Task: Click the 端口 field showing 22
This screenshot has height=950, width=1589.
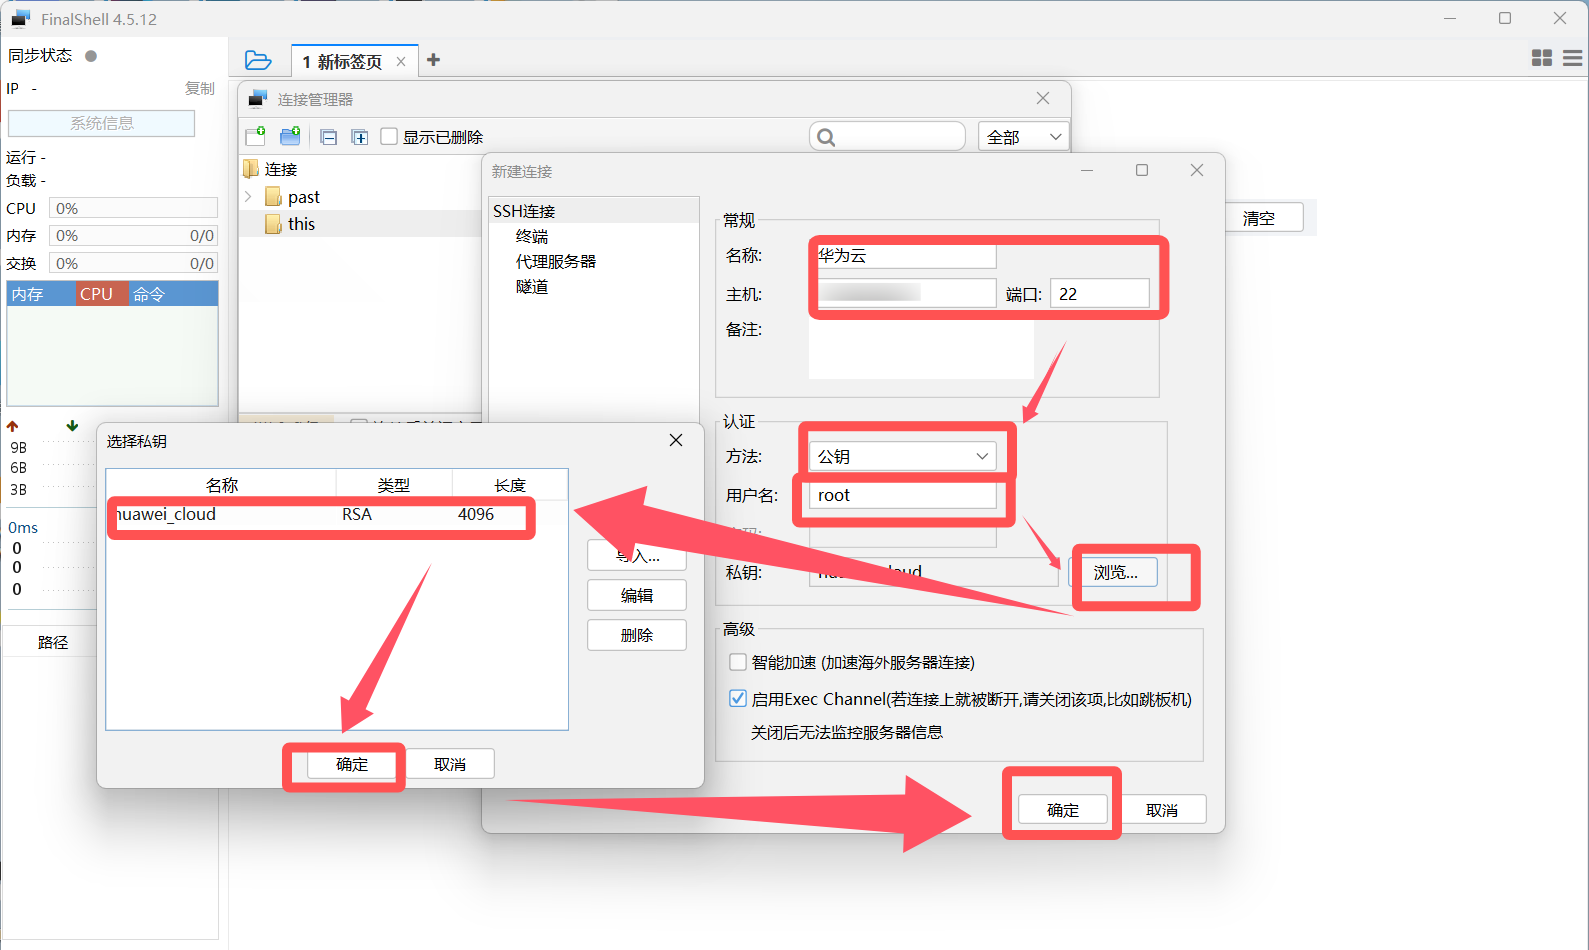Action: tap(1100, 293)
